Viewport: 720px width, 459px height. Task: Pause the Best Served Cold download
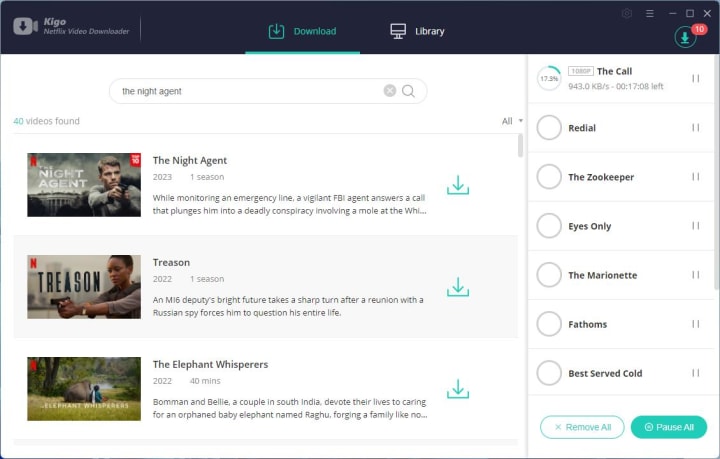[696, 373]
